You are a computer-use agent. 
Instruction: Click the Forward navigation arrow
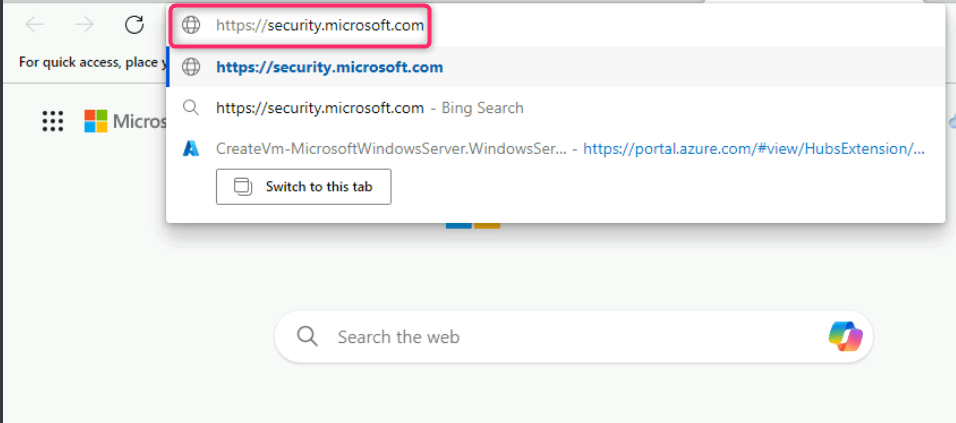[x=85, y=25]
